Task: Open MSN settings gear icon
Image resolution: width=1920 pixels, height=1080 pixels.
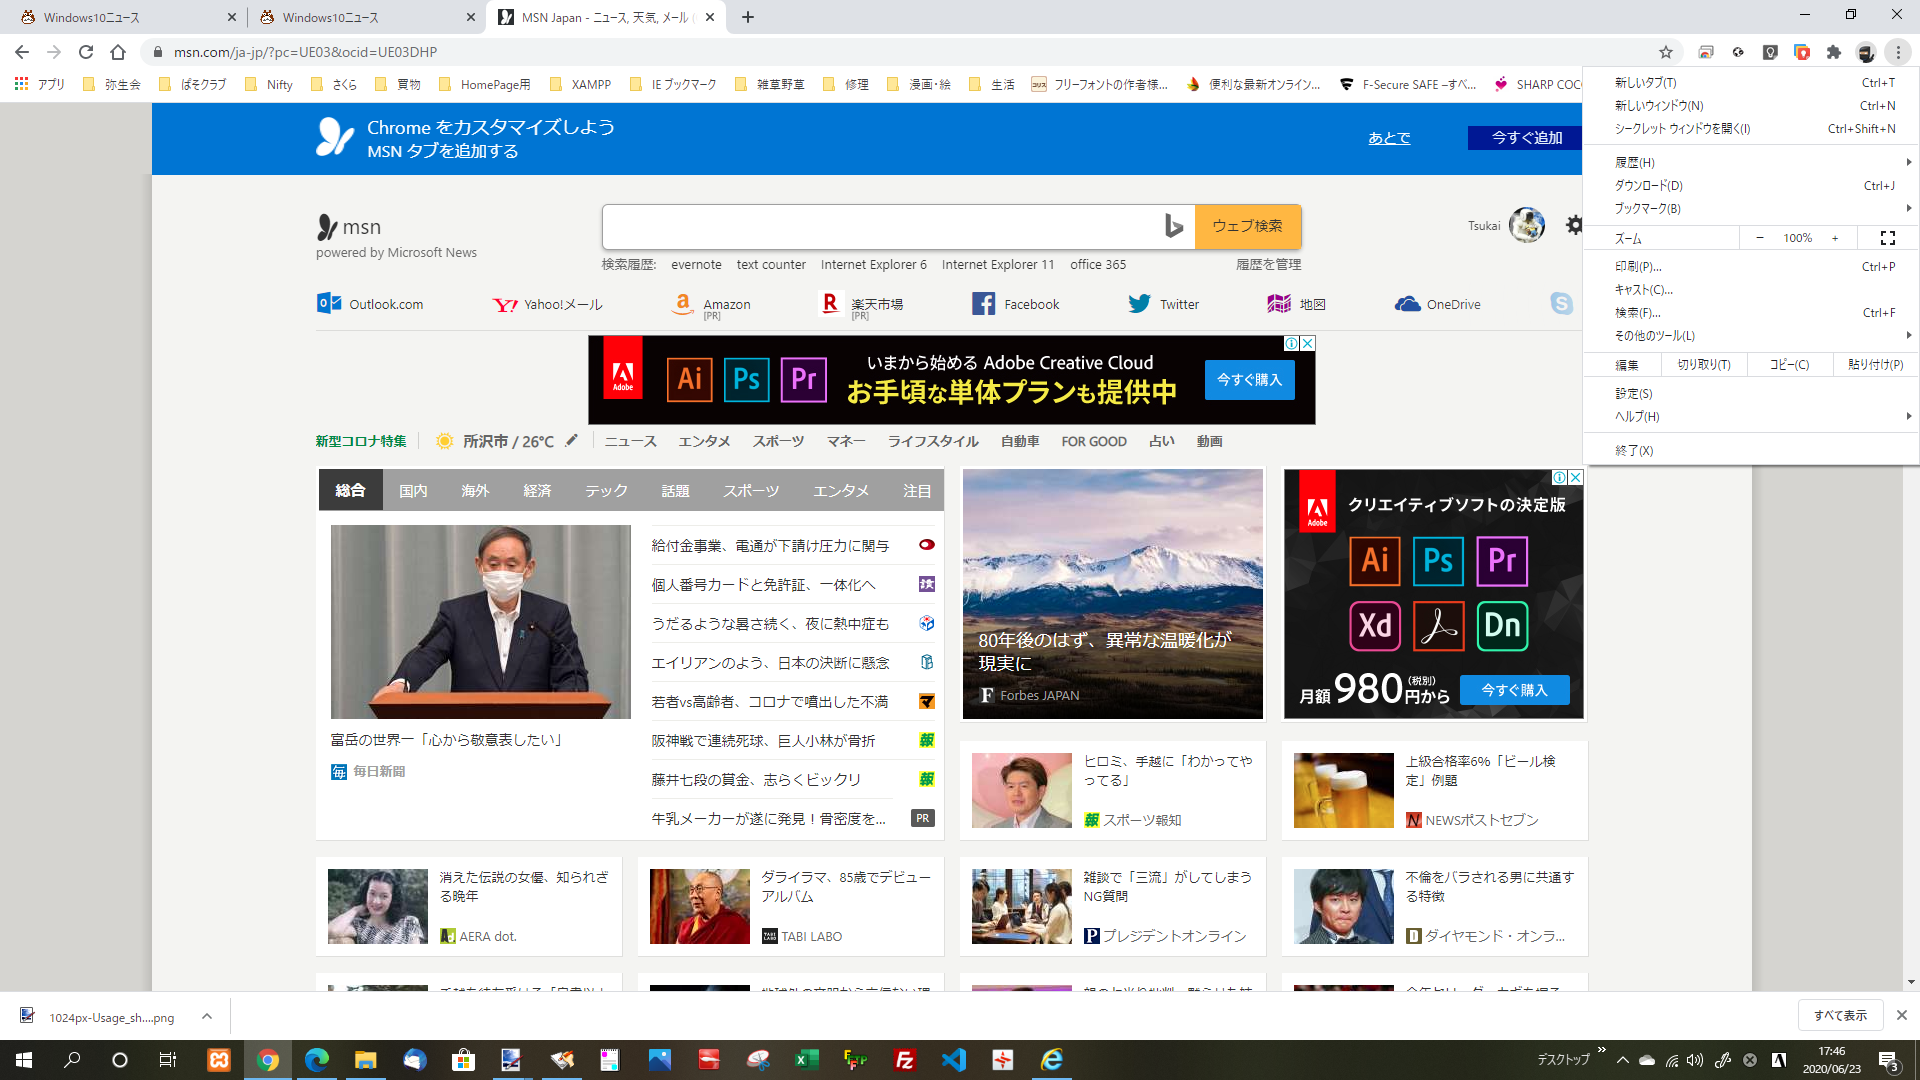Action: (1574, 225)
